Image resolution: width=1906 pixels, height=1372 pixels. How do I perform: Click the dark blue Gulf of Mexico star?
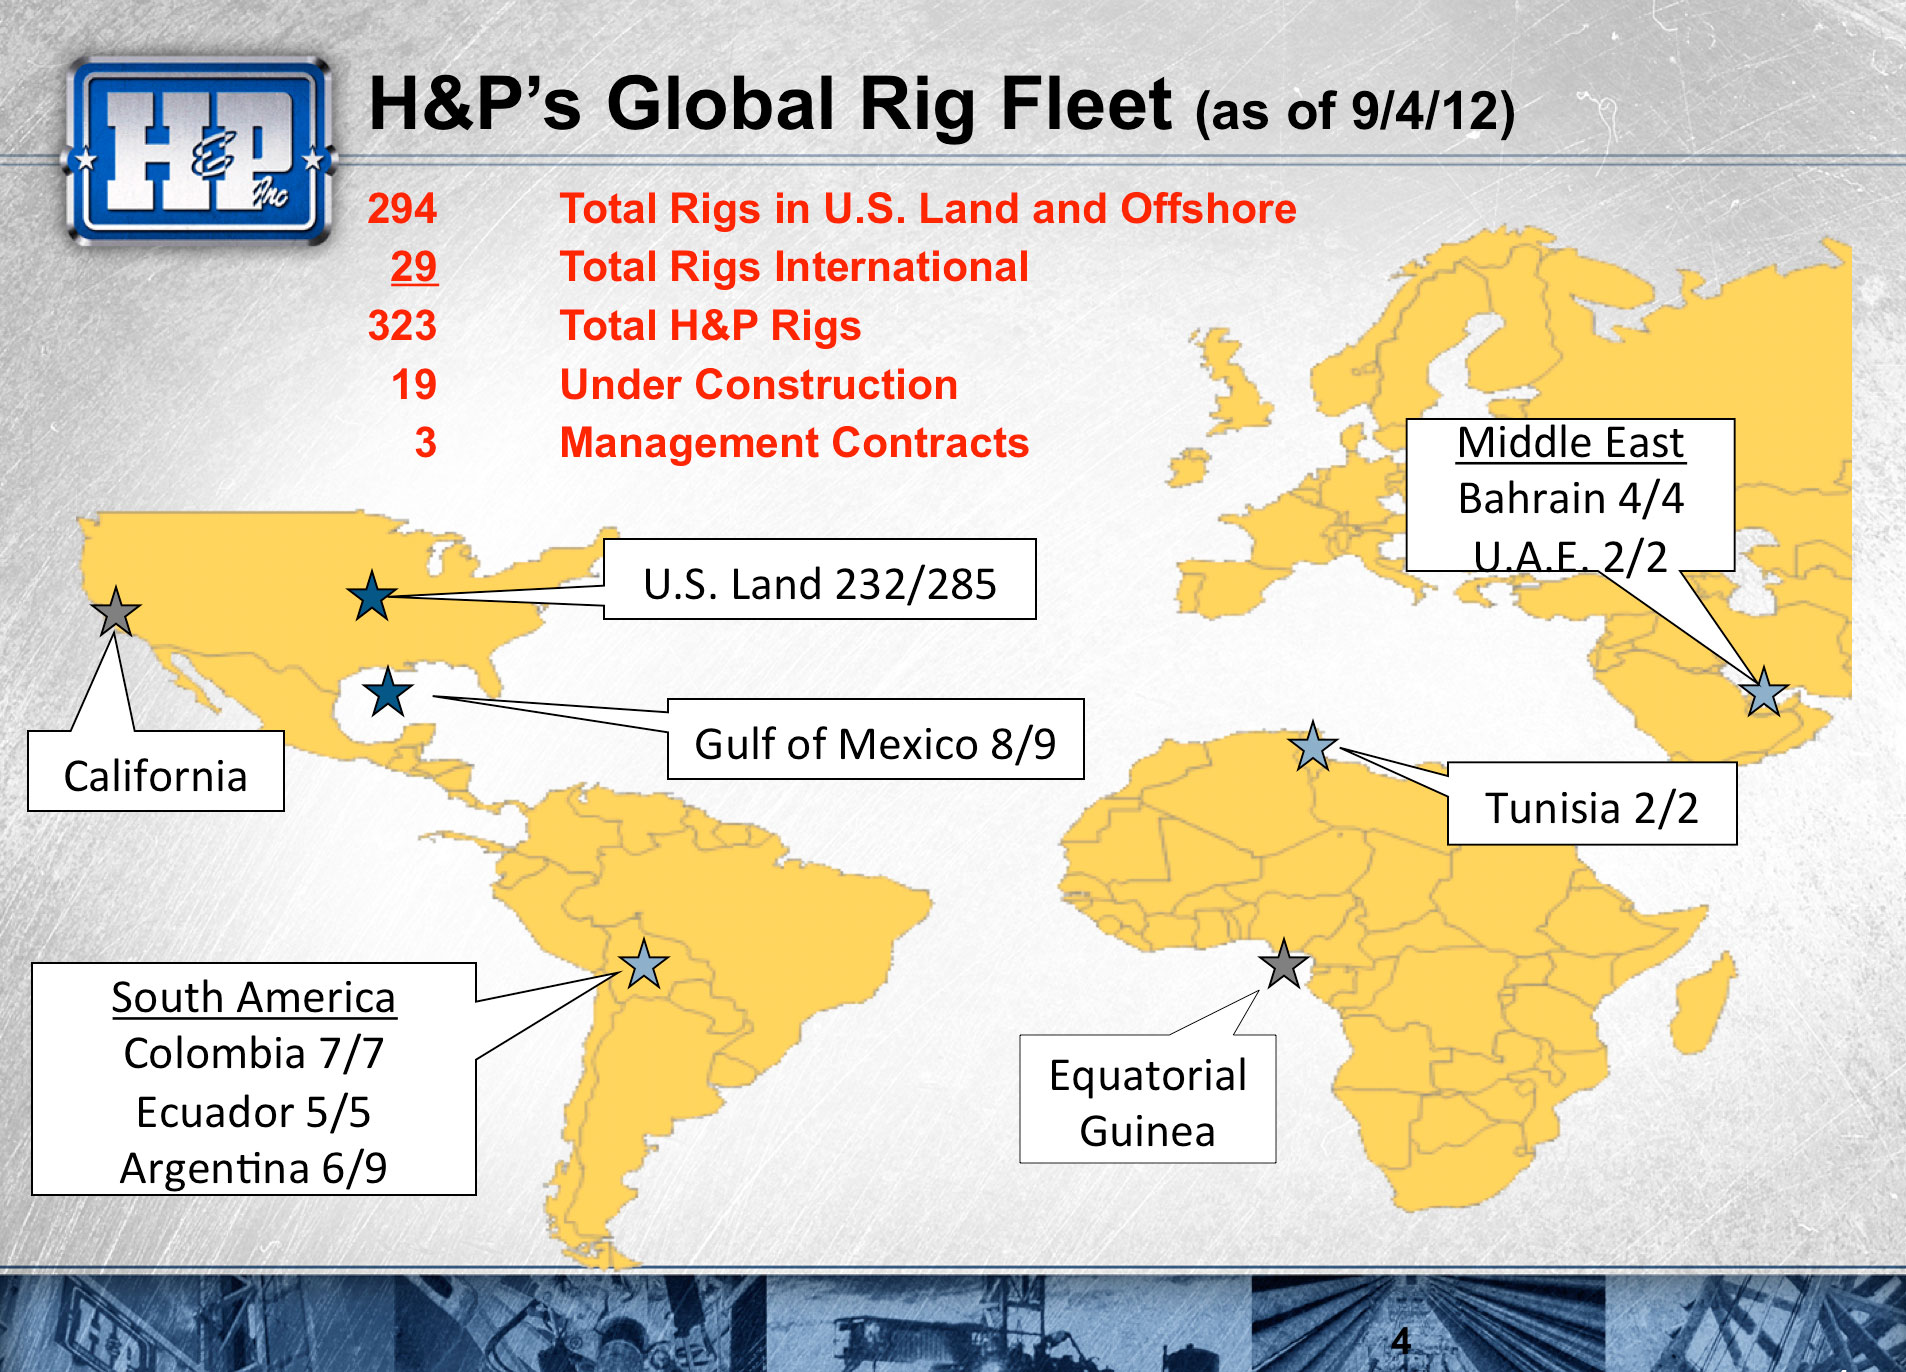388,692
